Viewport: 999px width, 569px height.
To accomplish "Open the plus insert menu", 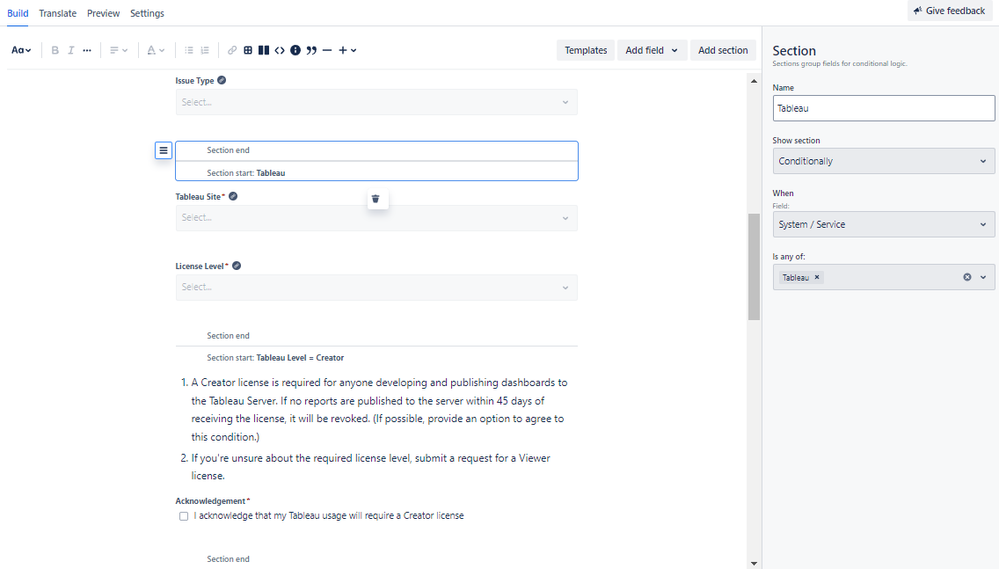I will 347,50.
